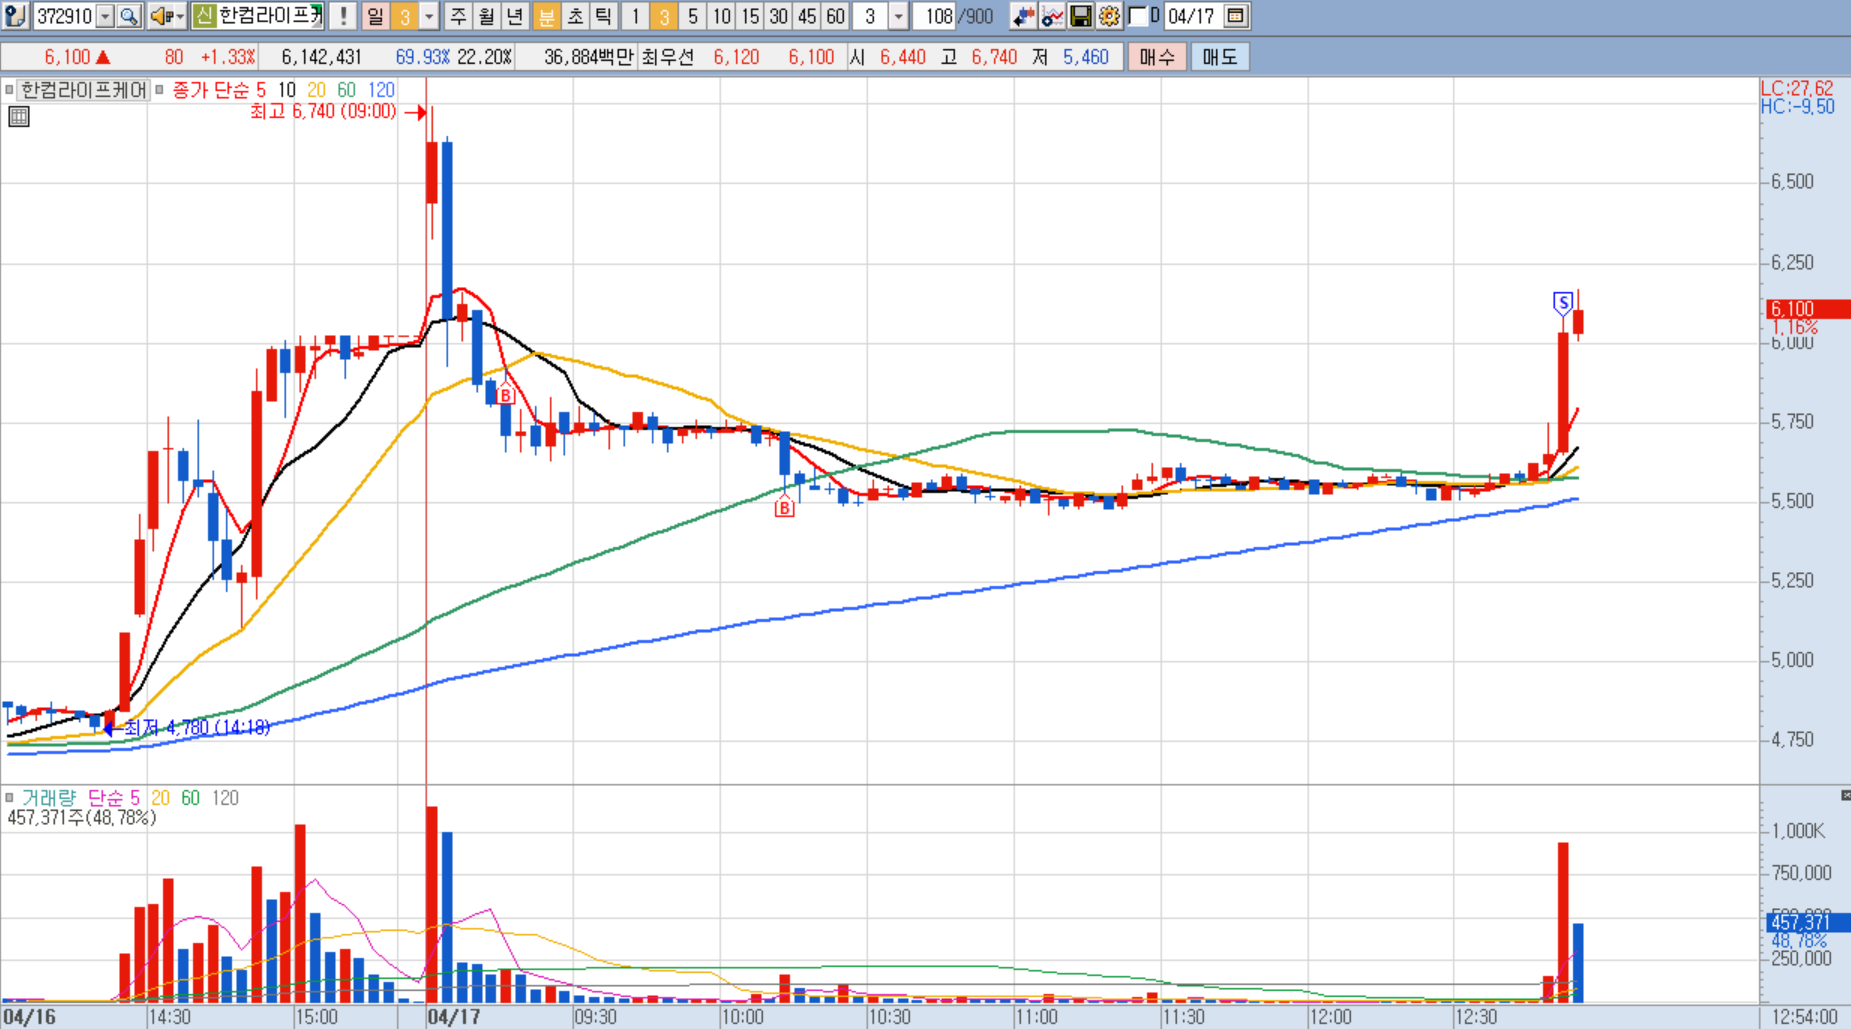
Task: Choose the 15 minute interval button
Action: pyautogui.click(x=750, y=16)
